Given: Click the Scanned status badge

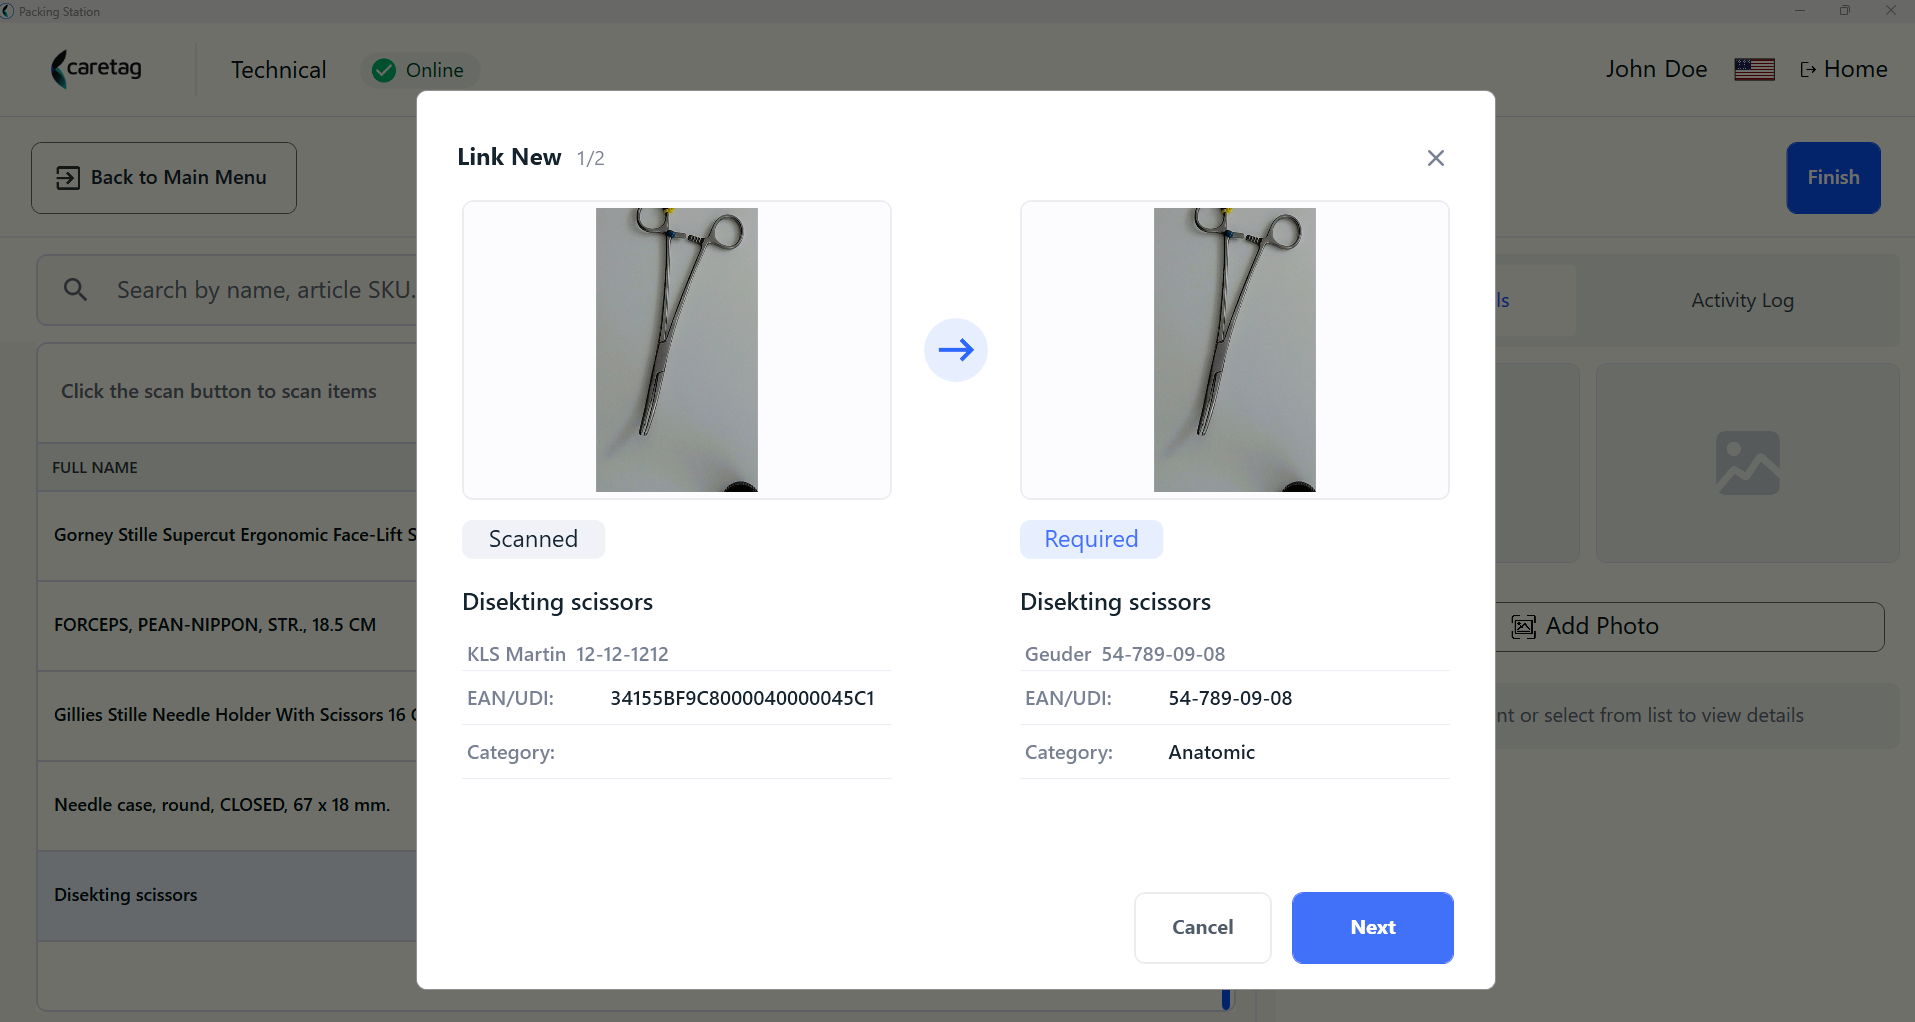Looking at the screenshot, I should tap(533, 539).
